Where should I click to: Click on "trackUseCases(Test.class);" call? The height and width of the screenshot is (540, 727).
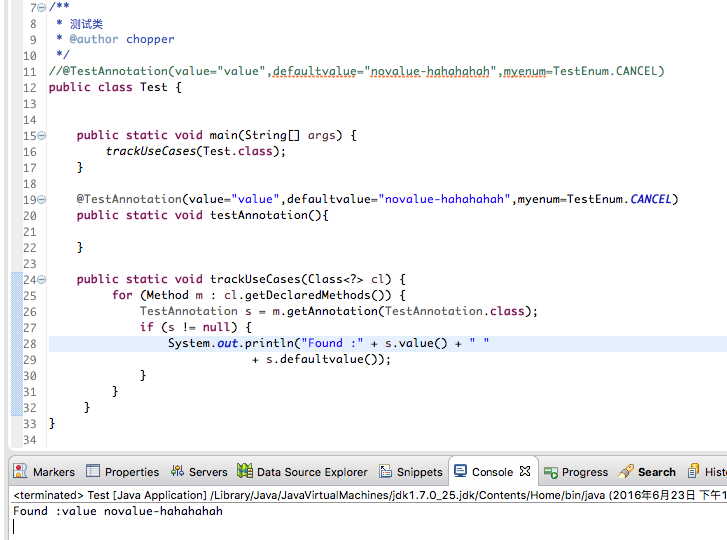pyautogui.click(x=196, y=151)
